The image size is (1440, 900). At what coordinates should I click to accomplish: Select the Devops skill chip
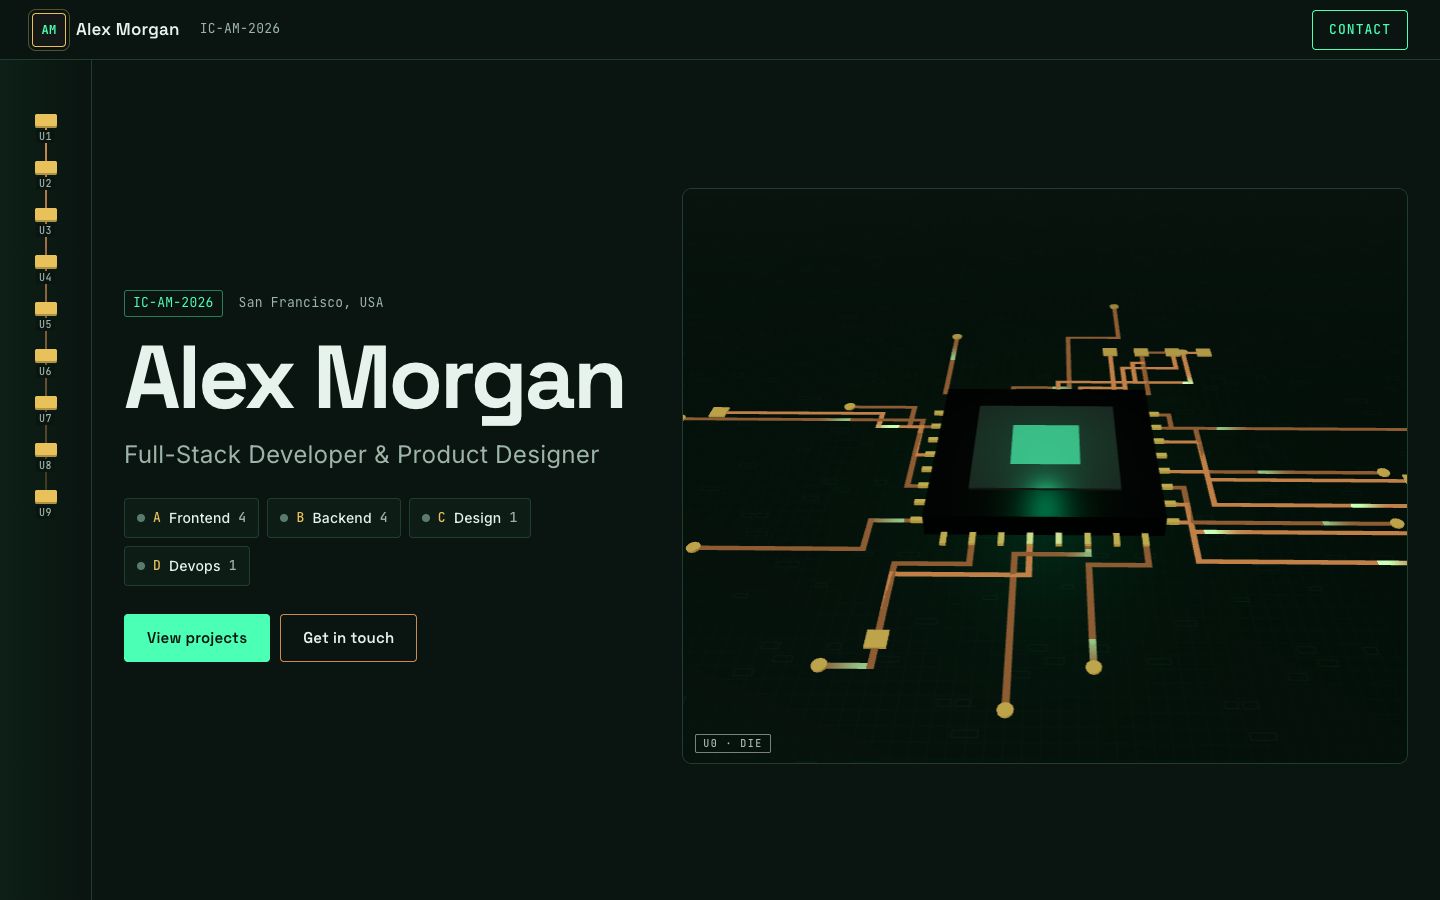[187, 566]
